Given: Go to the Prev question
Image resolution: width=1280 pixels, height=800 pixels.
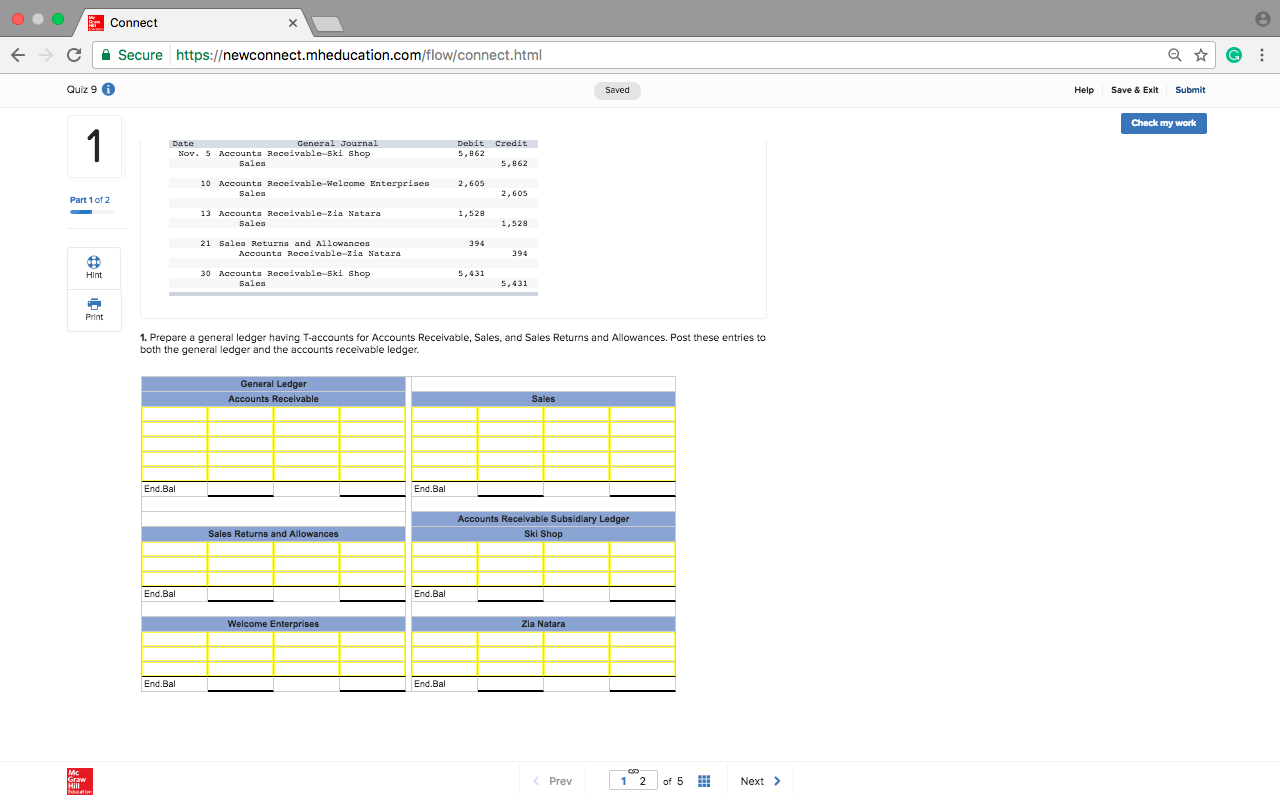Looking at the screenshot, I should (552, 781).
